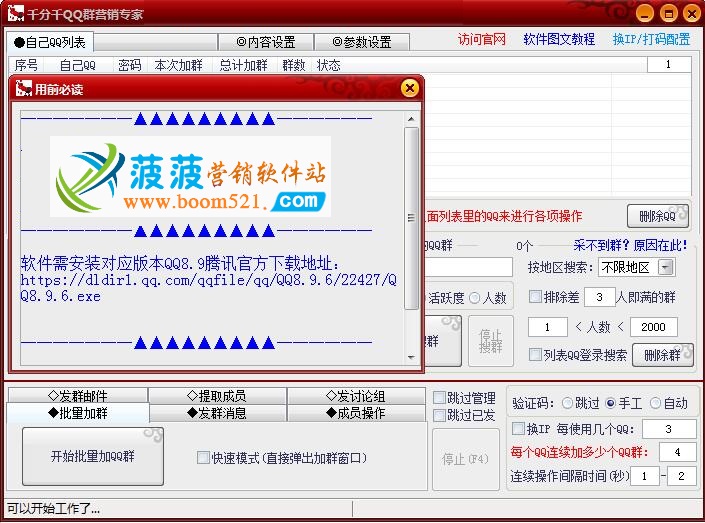The image size is (705, 523).
Task: Click the 删除QQ button
Action: [x=658, y=216]
